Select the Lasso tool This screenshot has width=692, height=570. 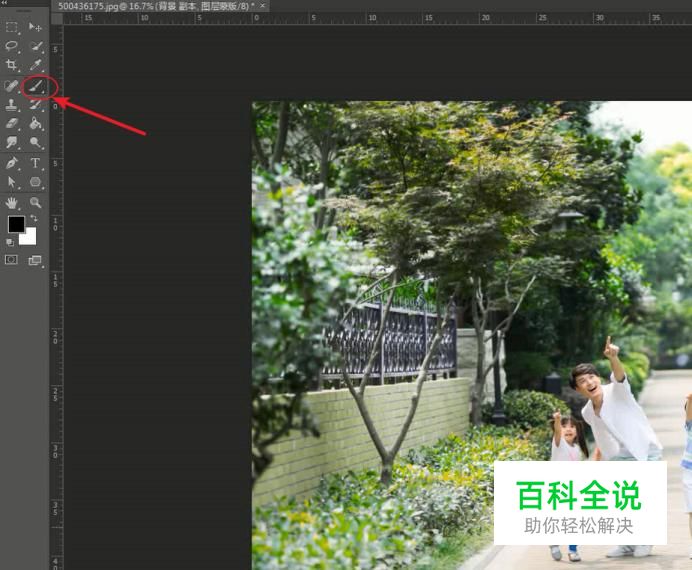click(11, 46)
